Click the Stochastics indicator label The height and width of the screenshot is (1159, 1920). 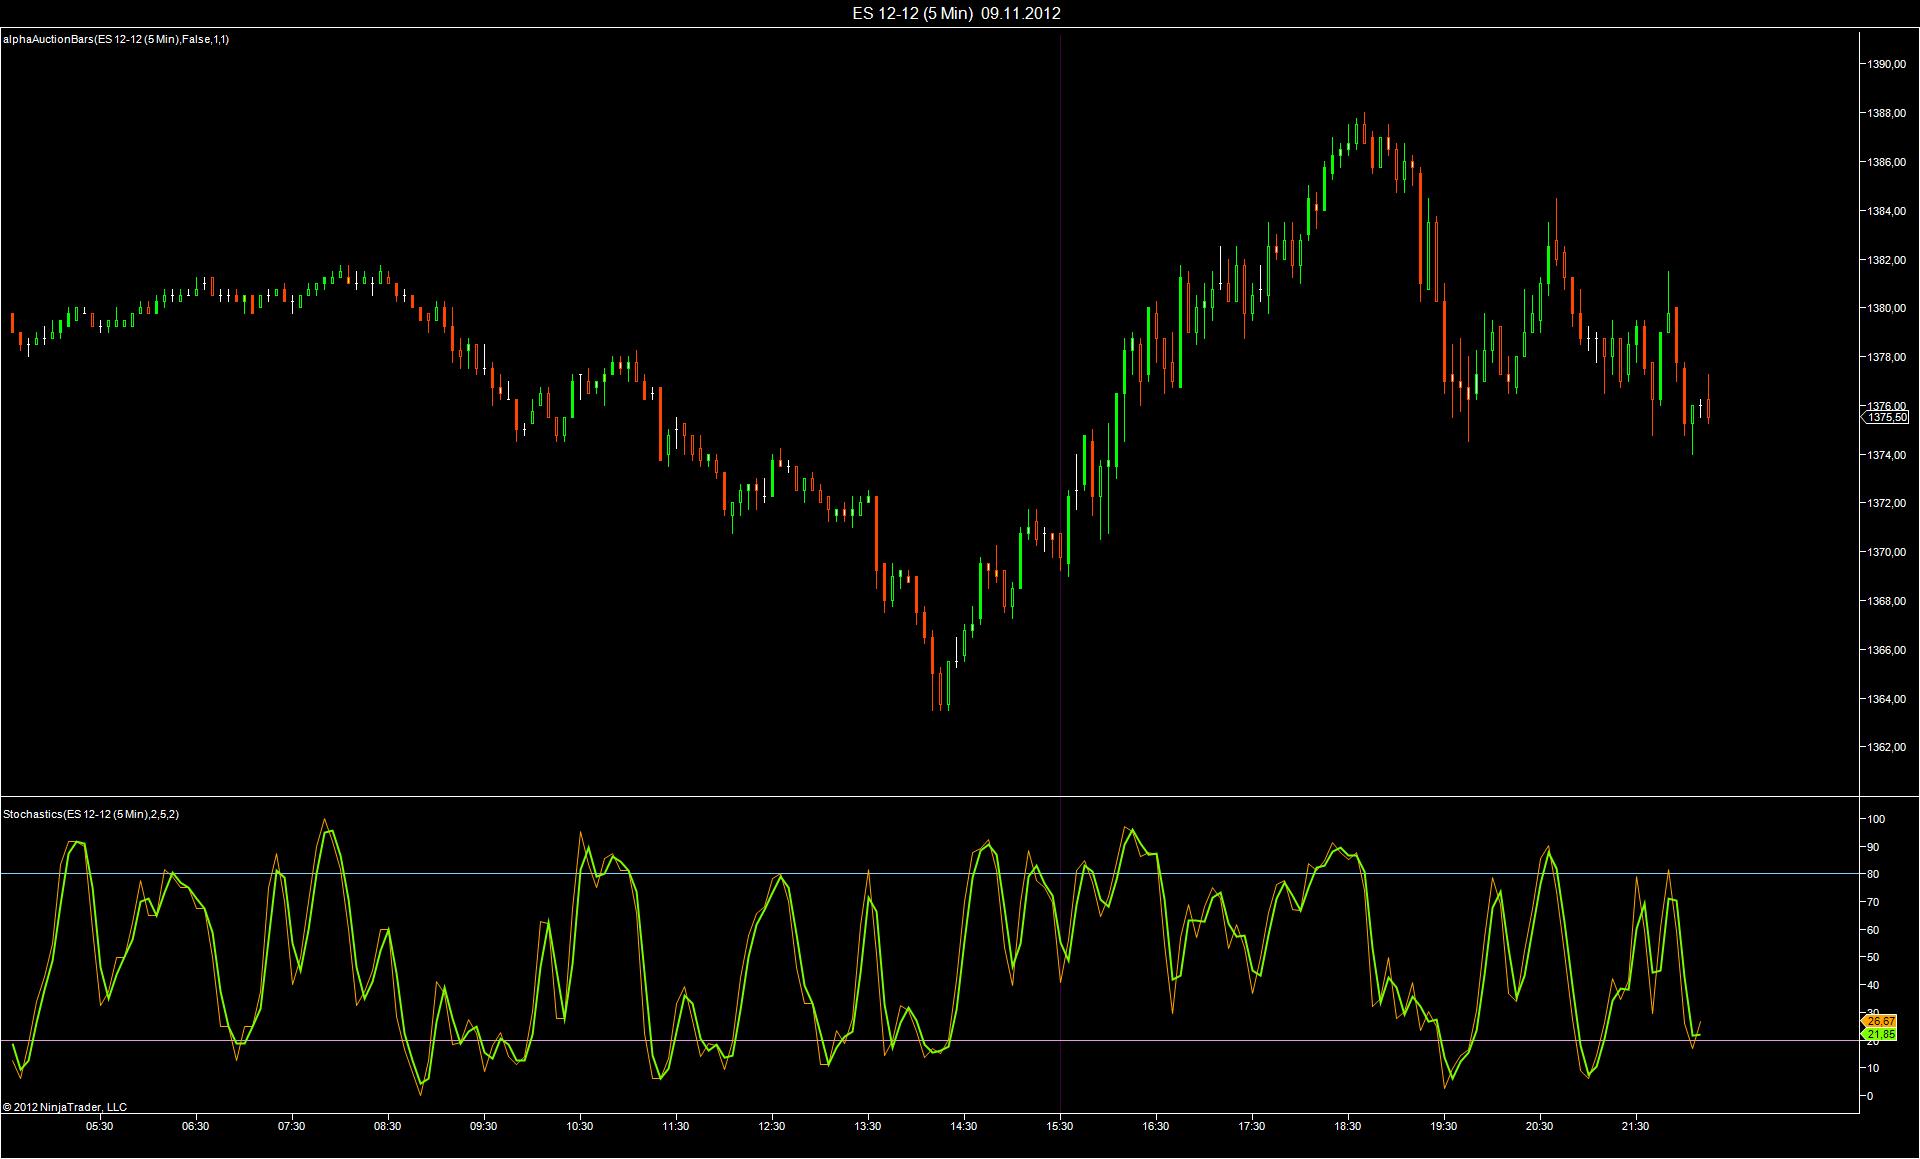pyautogui.click(x=91, y=814)
